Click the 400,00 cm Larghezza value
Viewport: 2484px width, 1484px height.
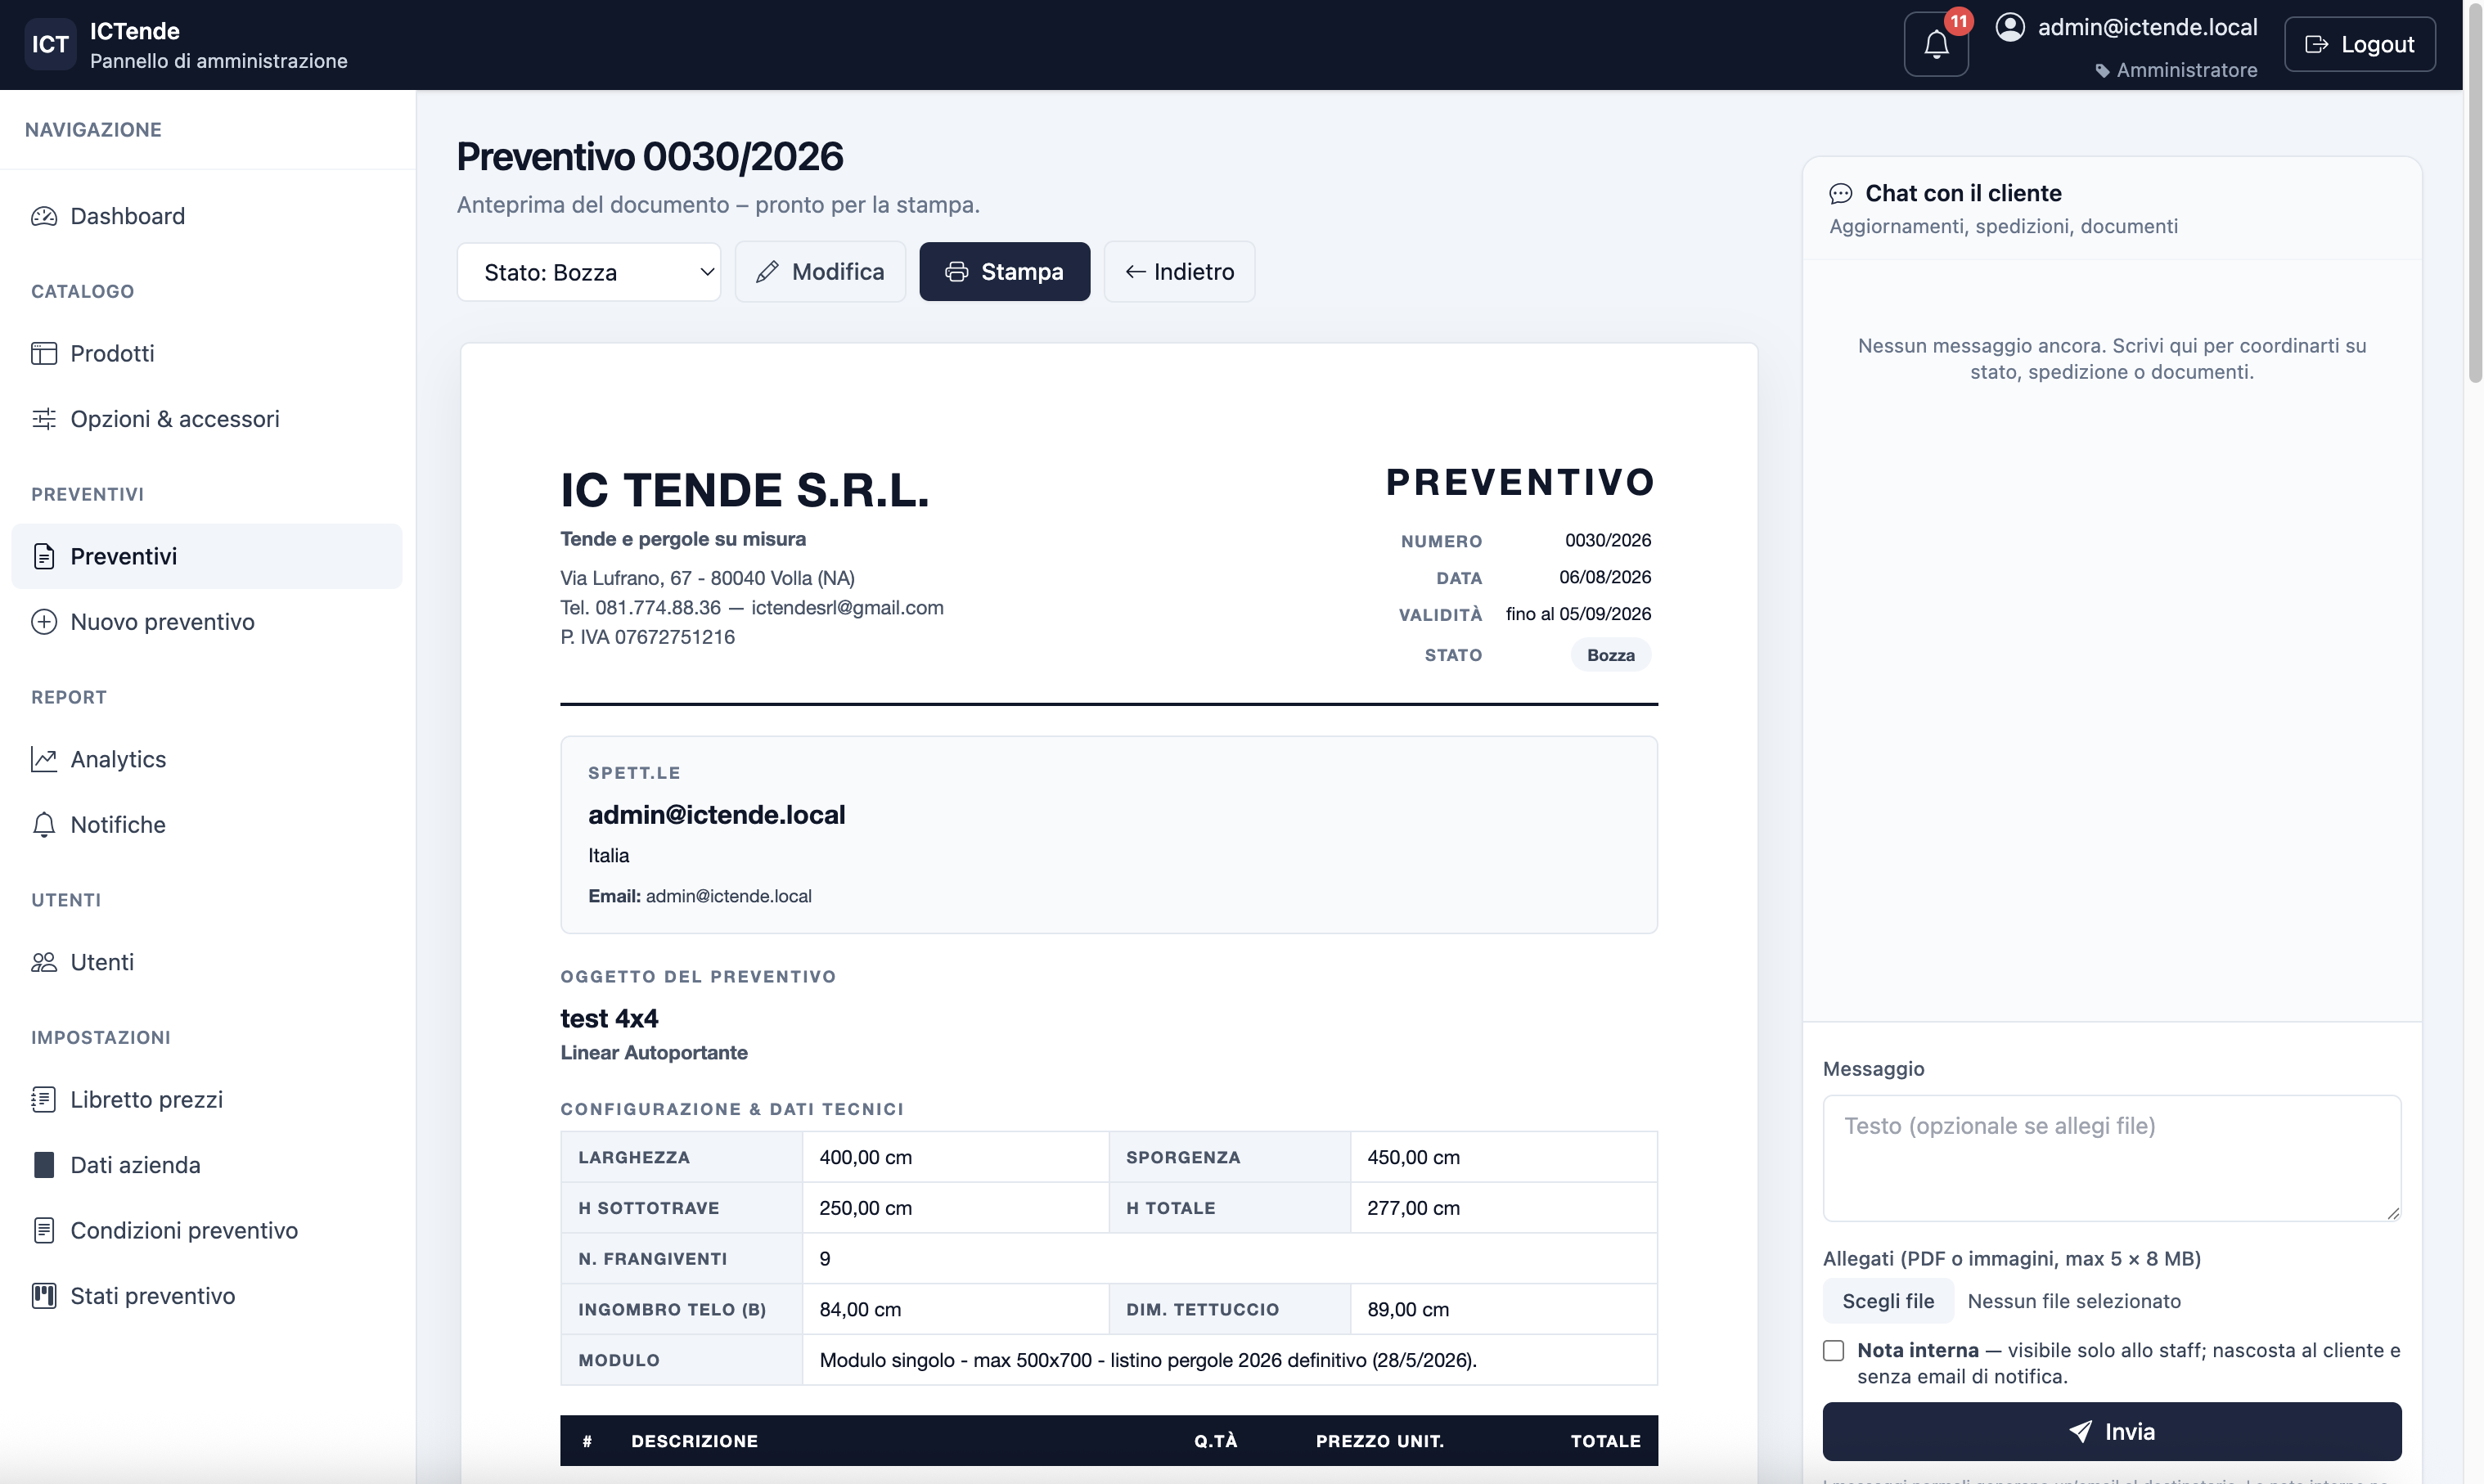865,1158
